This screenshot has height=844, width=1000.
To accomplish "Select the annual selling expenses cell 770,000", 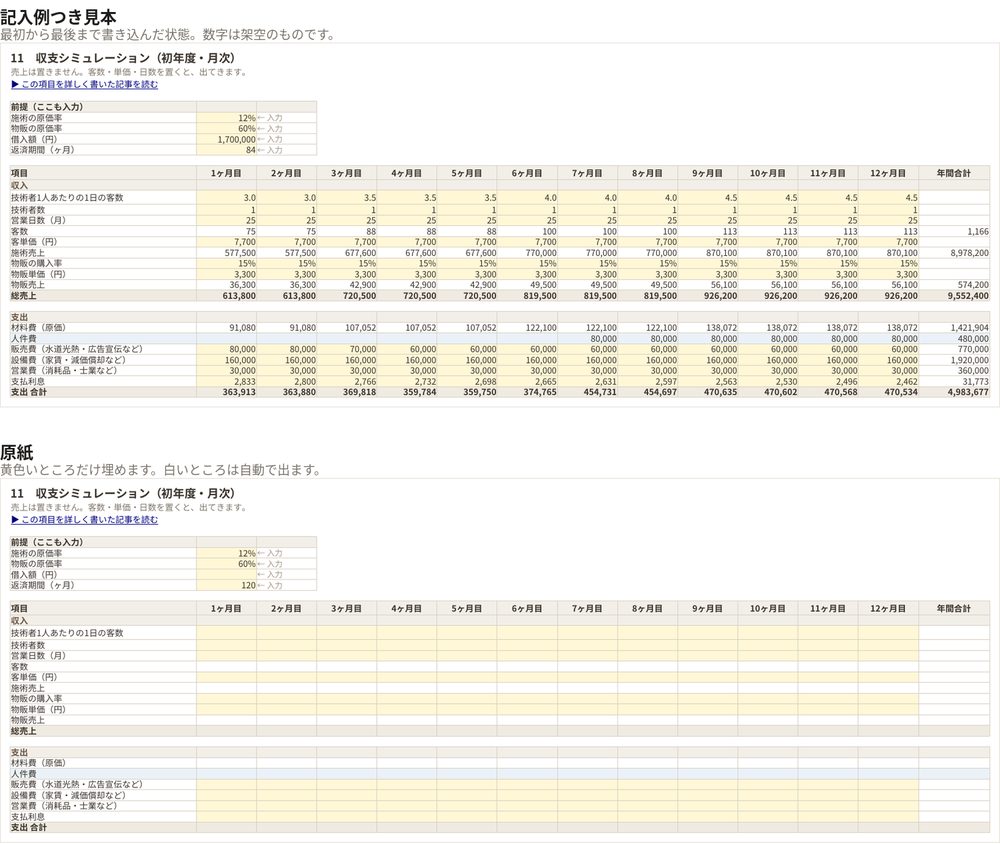I will (x=955, y=349).
